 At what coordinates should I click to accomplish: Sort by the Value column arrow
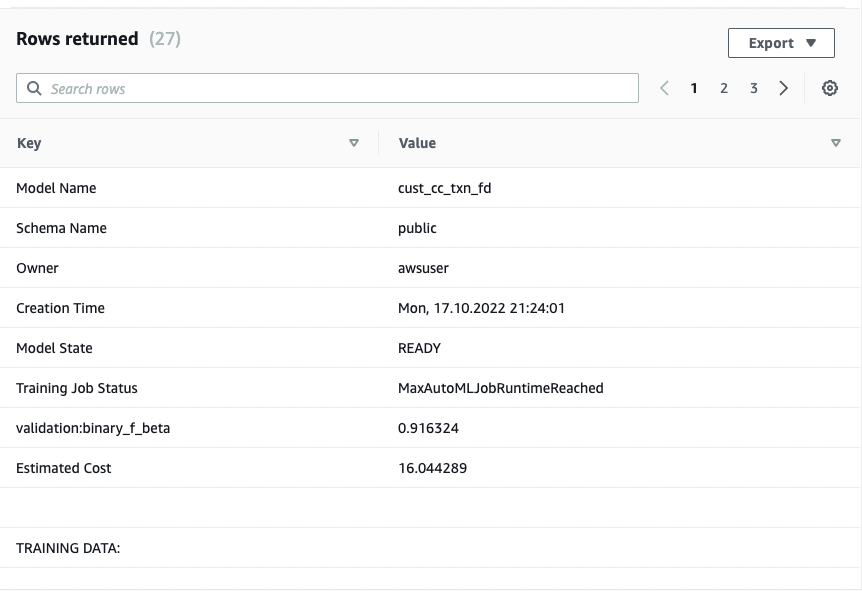pos(836,143)
